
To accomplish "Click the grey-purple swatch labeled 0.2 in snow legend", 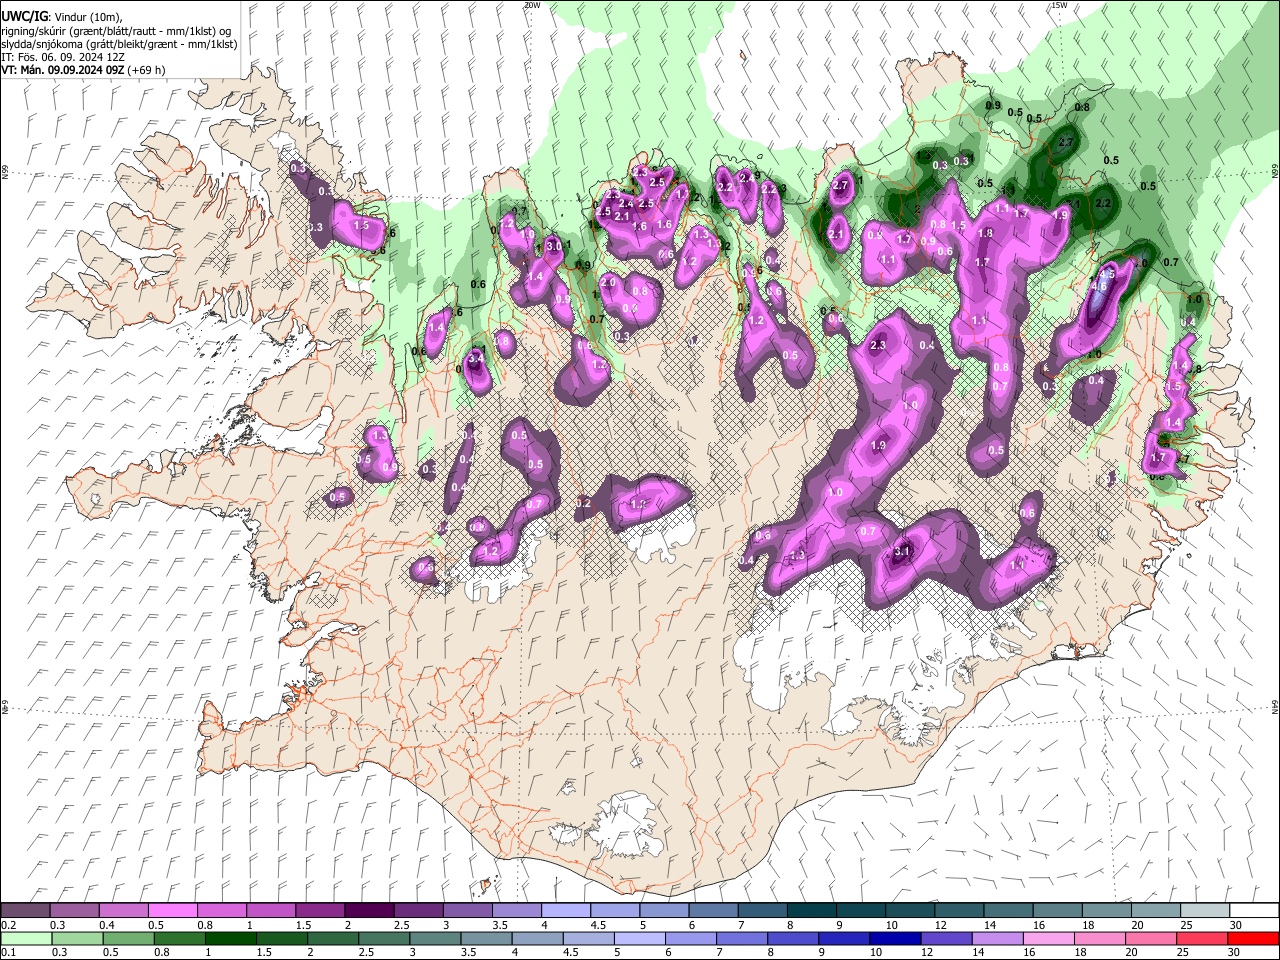I will click(25, 911).
